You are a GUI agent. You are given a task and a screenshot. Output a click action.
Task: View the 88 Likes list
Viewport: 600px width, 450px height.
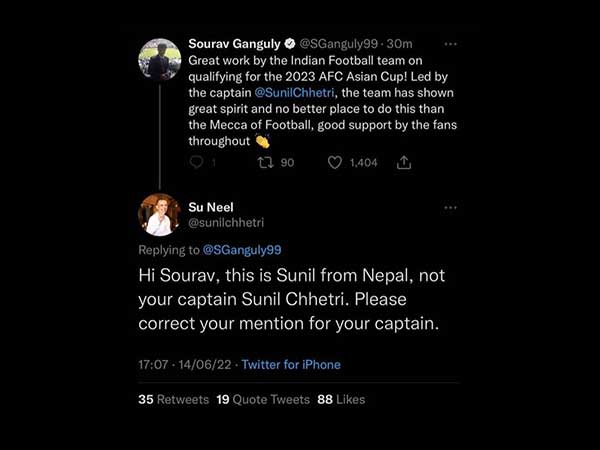tap(340, 399)
